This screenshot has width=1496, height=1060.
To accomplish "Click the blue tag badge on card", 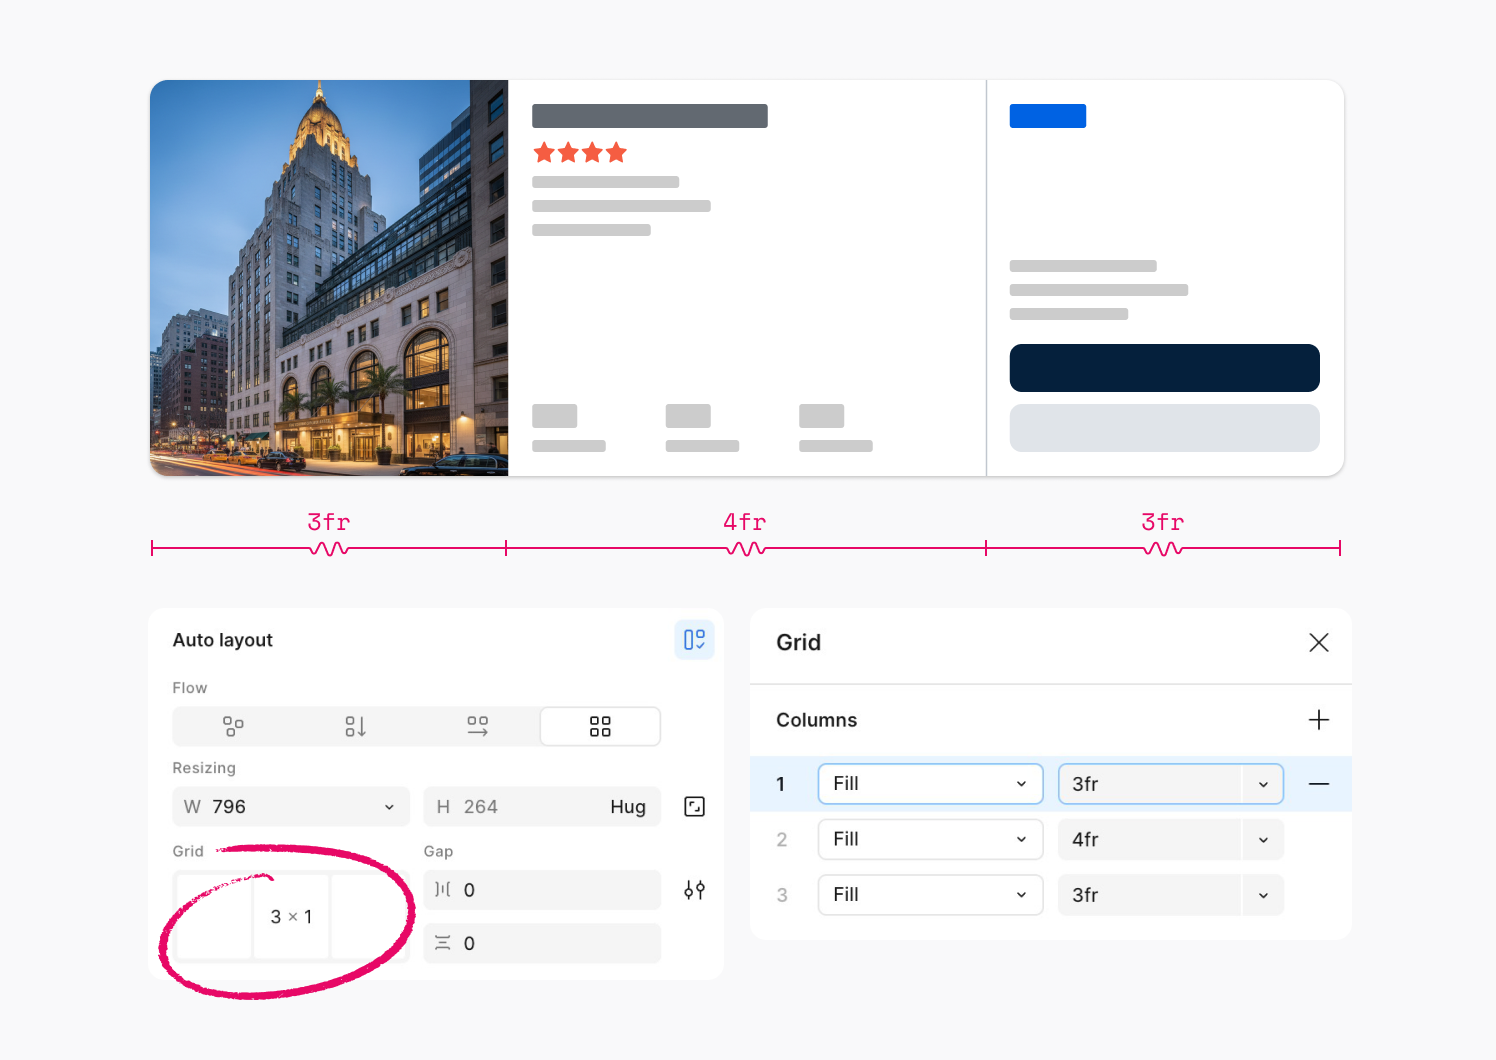I will [x=1048, y=116].
